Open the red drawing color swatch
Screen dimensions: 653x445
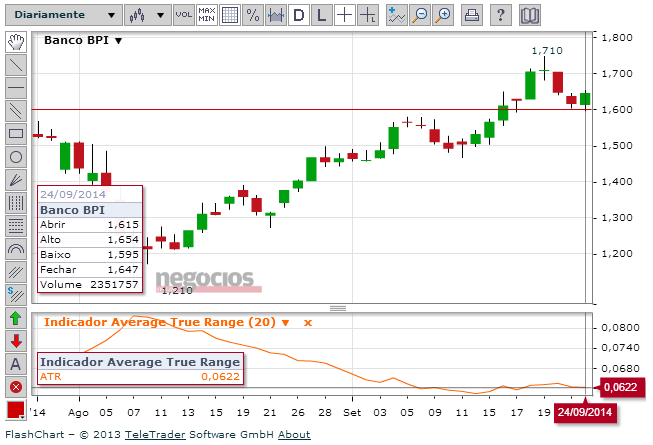pyautogui.click(x=16, y=410)
